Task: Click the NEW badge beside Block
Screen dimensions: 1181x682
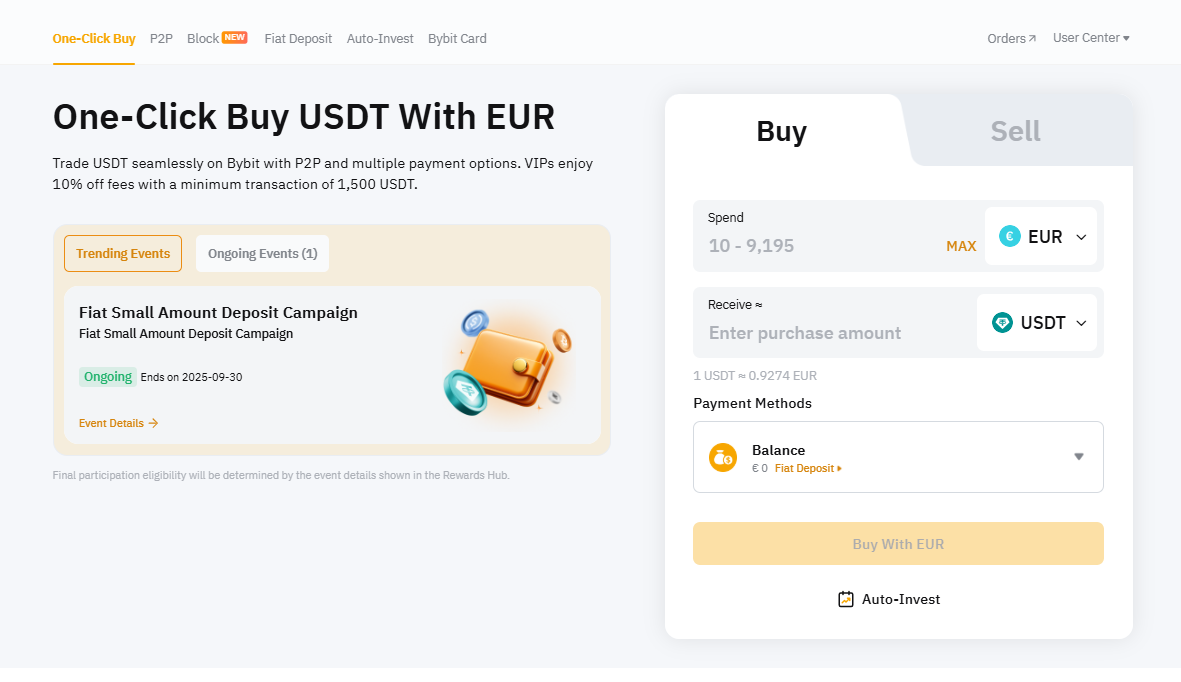Action: point(235,37)
